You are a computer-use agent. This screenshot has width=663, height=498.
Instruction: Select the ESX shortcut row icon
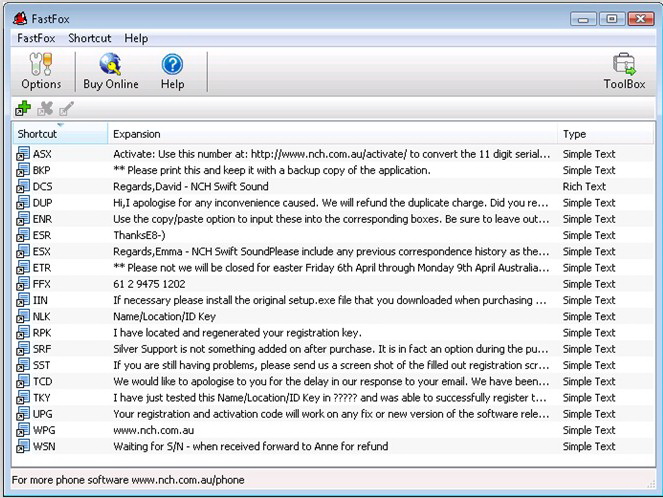[x=23, y=252]
